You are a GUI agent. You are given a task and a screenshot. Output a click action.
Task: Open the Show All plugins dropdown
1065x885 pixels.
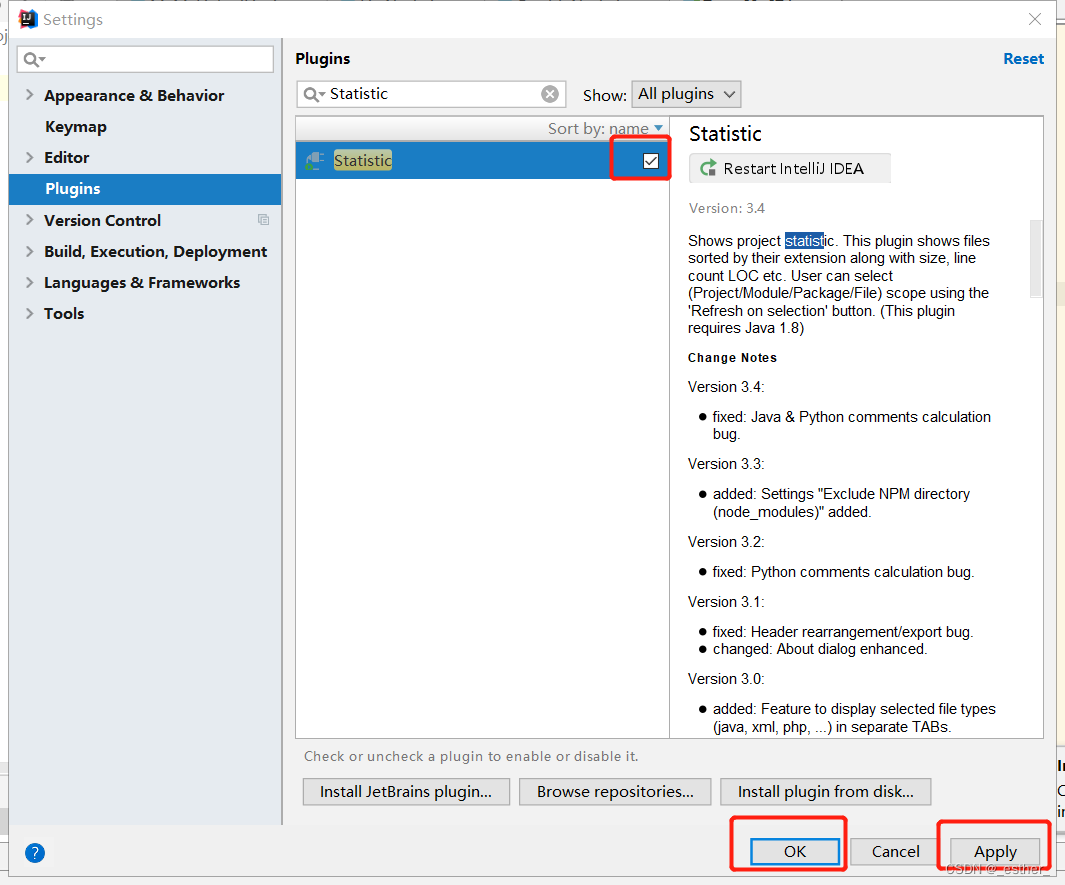coord(686,94)
